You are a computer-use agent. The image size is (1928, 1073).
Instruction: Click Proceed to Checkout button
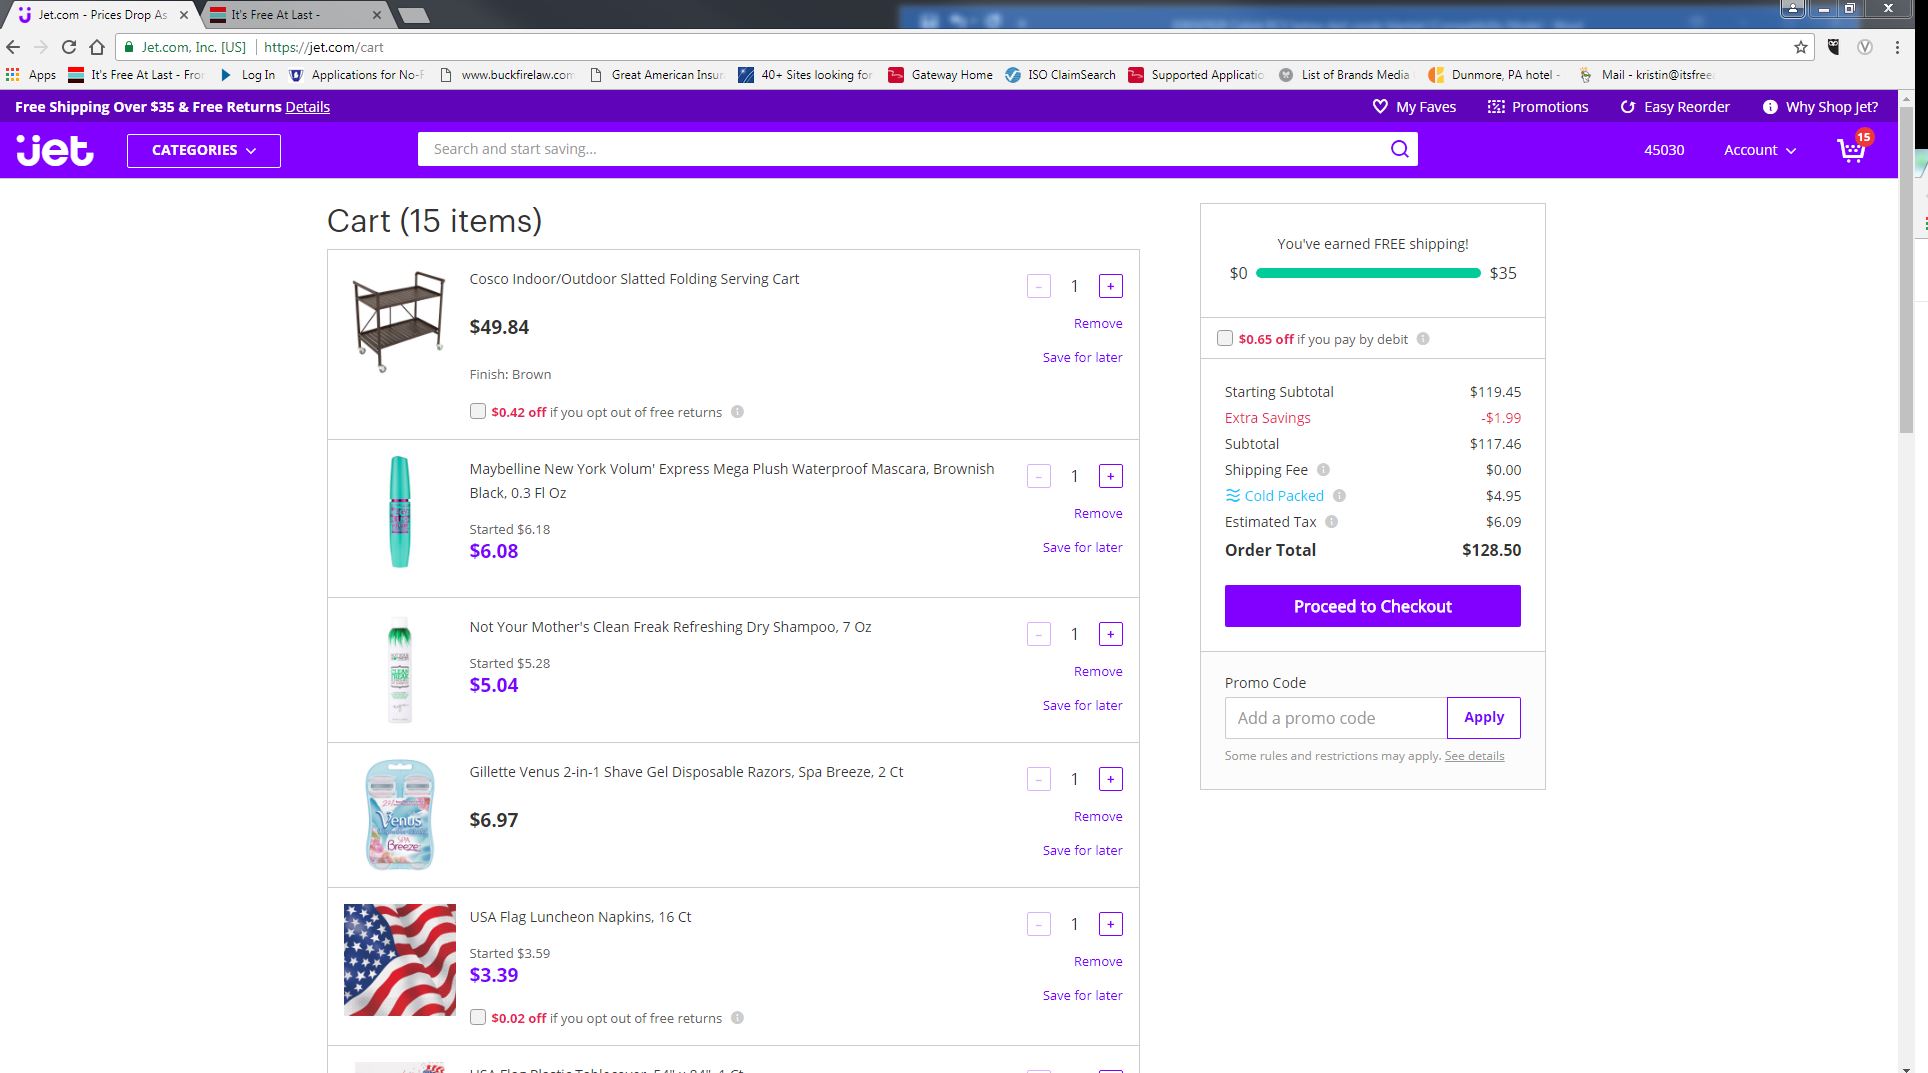pyautogui.click(x=1373, y=606)
